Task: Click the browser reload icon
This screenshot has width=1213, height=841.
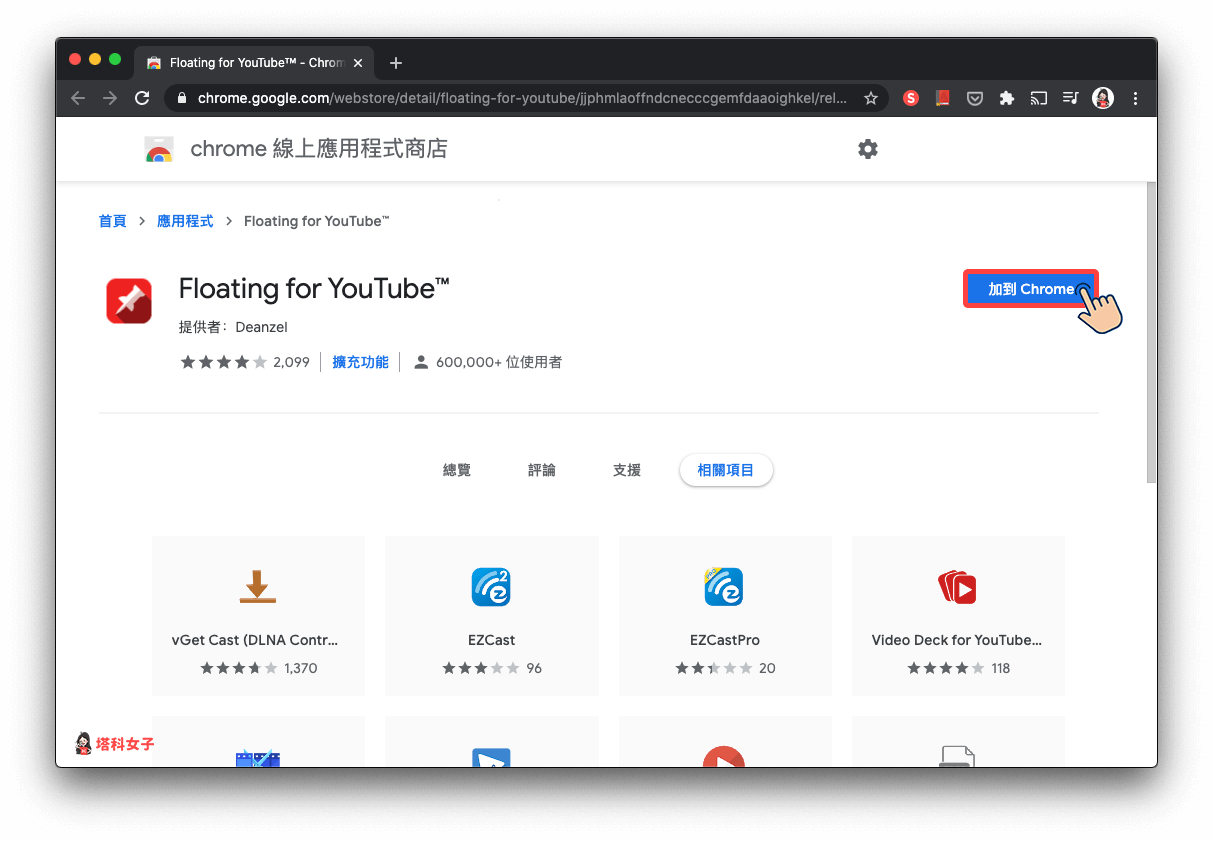Action: (142, 98)
